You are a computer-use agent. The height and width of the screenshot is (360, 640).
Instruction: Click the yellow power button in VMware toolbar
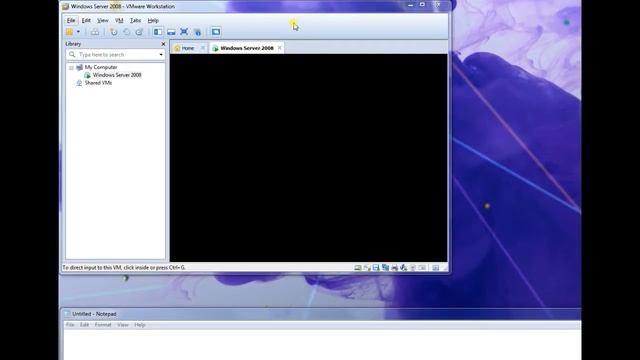coord(69,32)
